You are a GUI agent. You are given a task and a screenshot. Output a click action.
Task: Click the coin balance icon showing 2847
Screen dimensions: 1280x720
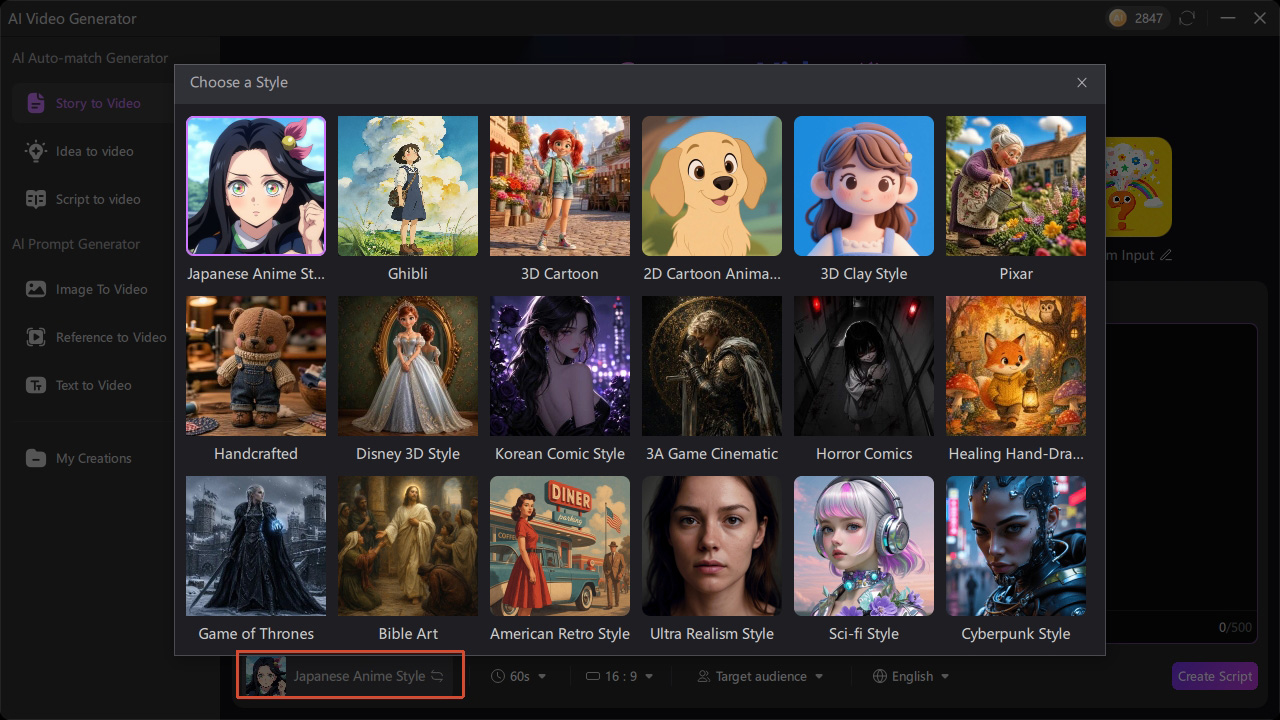click(x=1118, y=18)
